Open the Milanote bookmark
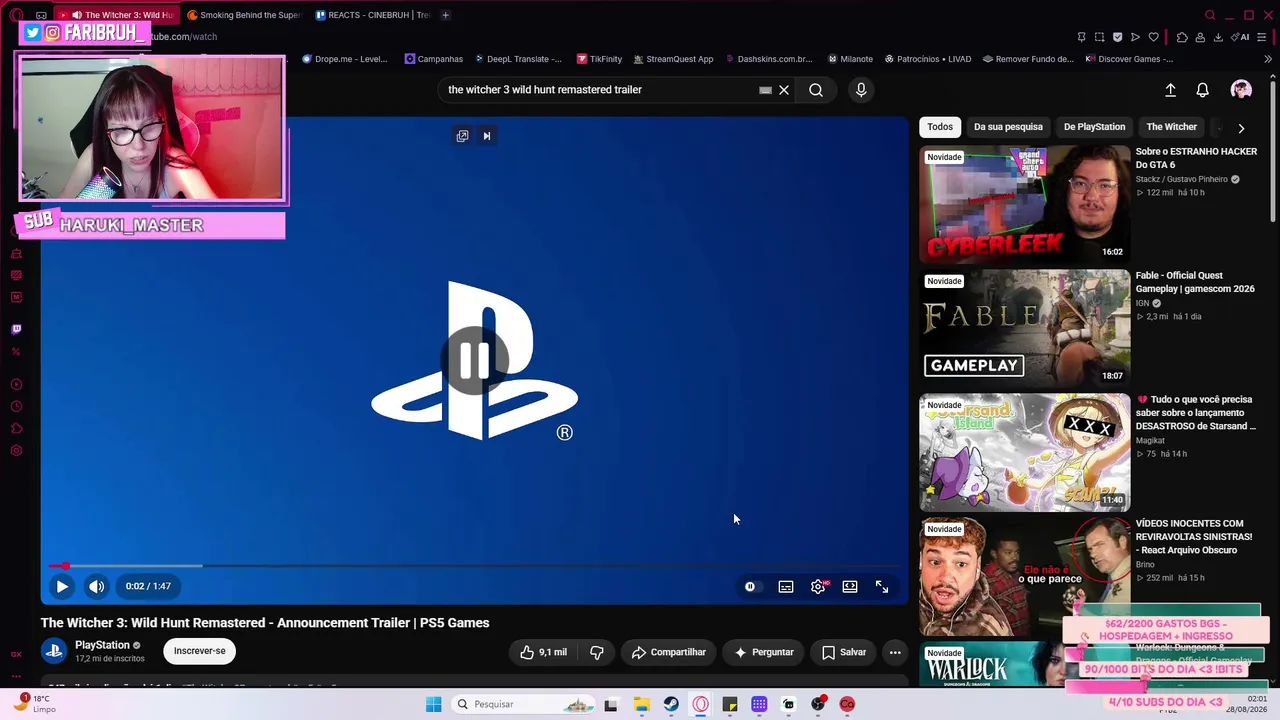Viewport: 1280px width, 720px height. click(x=850, y=59)
